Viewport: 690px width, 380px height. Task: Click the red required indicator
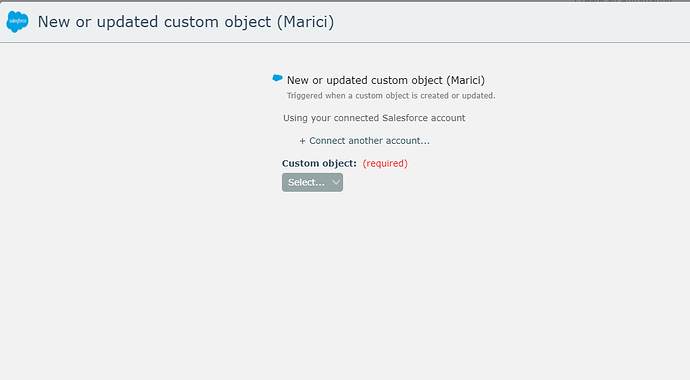coord(385,163)
